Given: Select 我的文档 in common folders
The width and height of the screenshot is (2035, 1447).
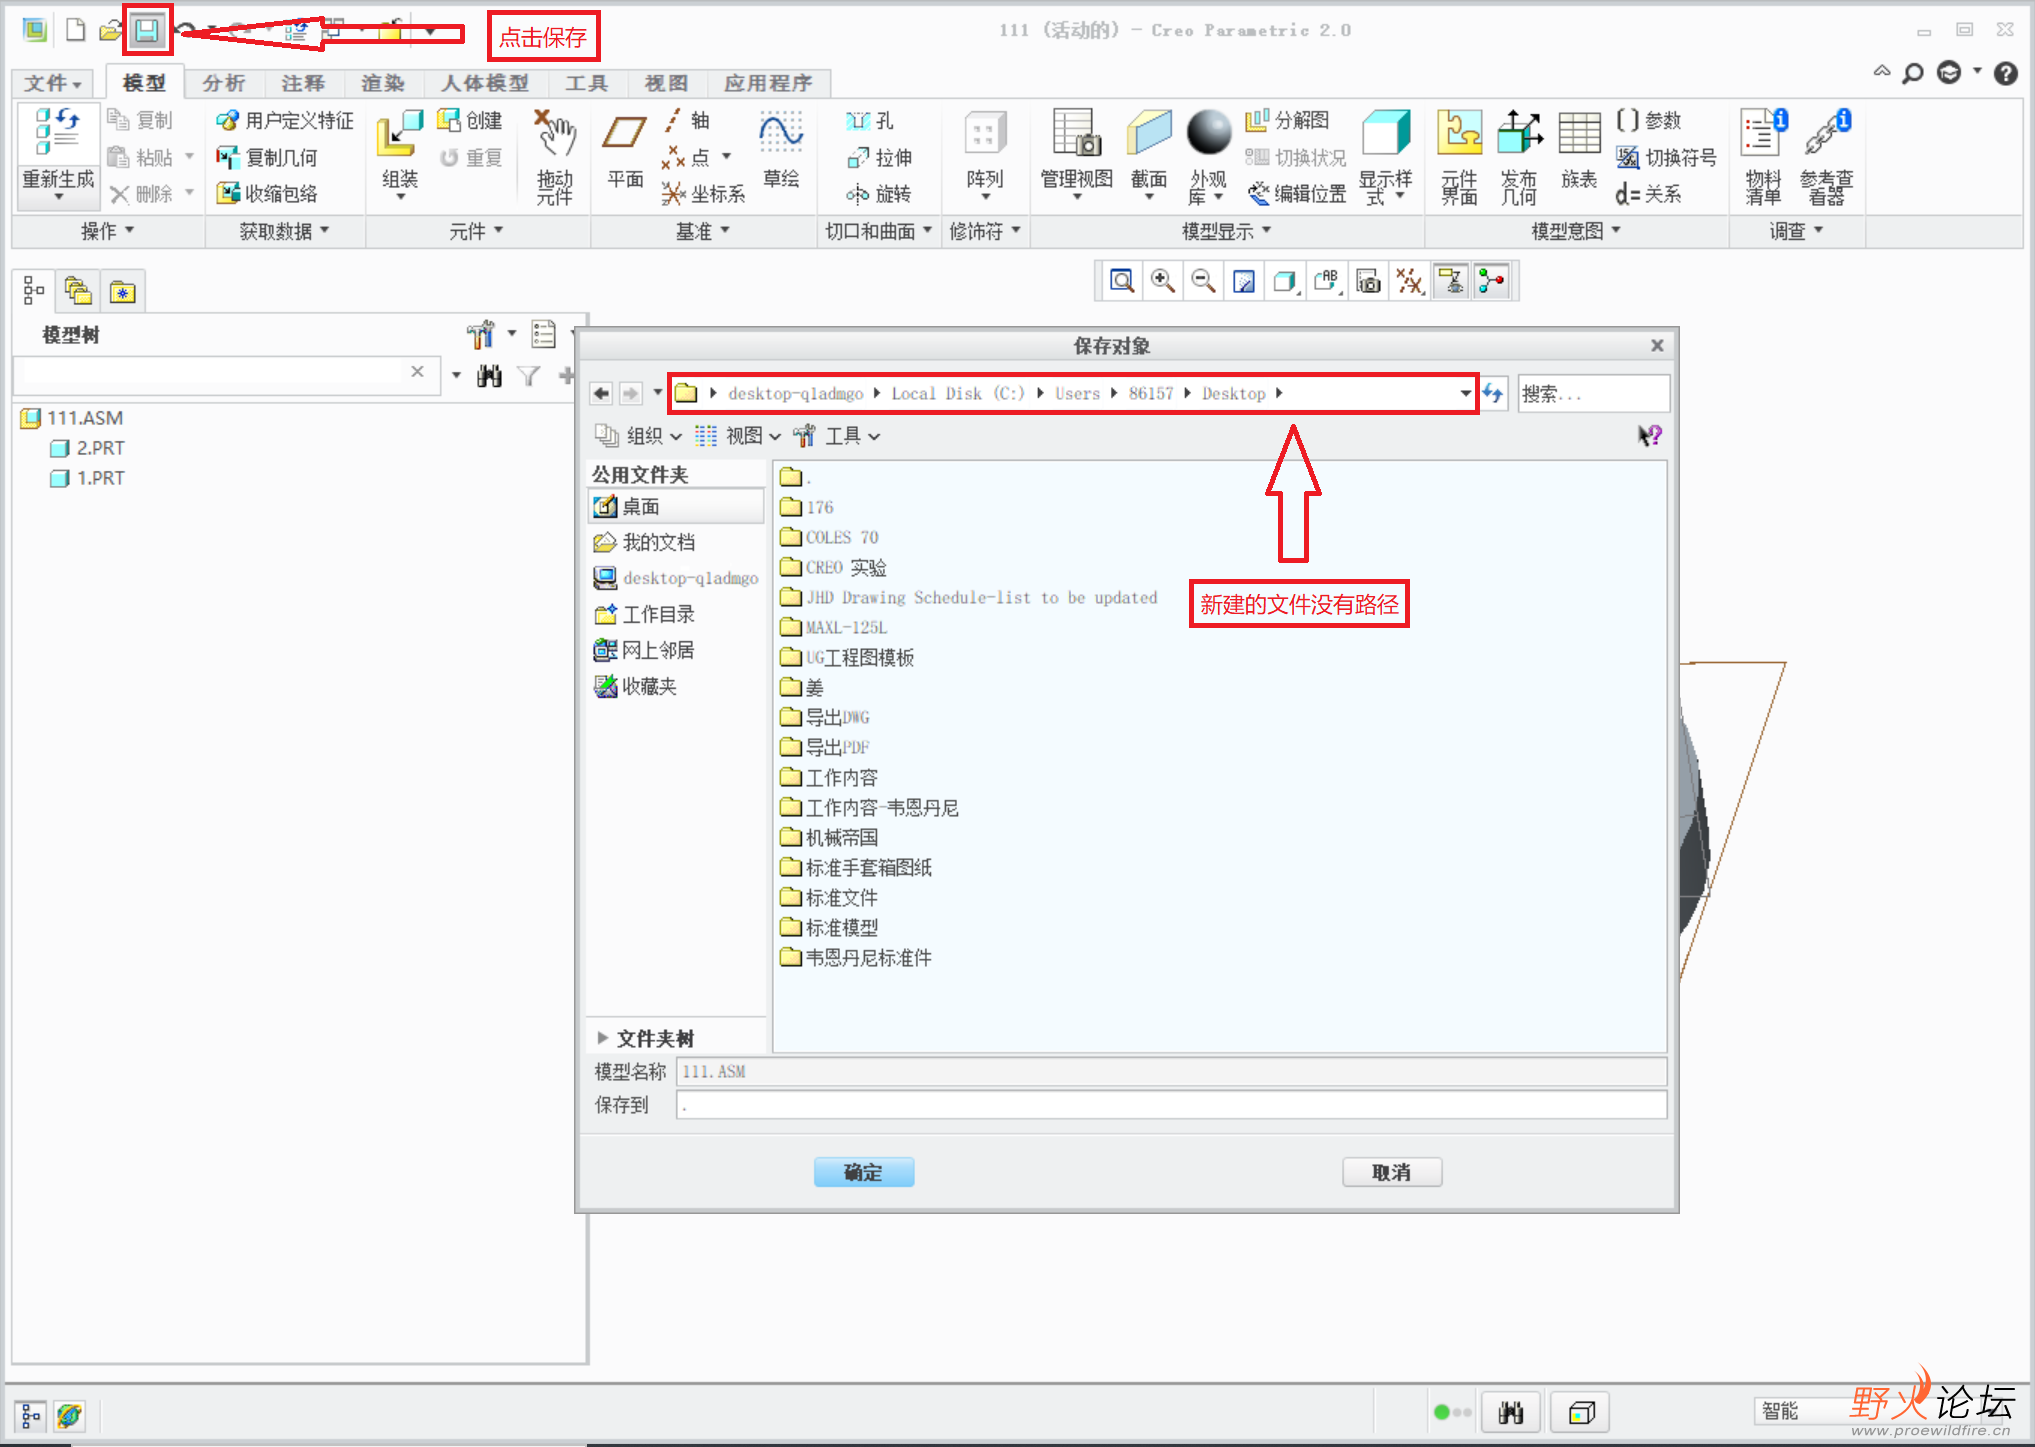Looking at the screenshot, I should pos(645,542).
